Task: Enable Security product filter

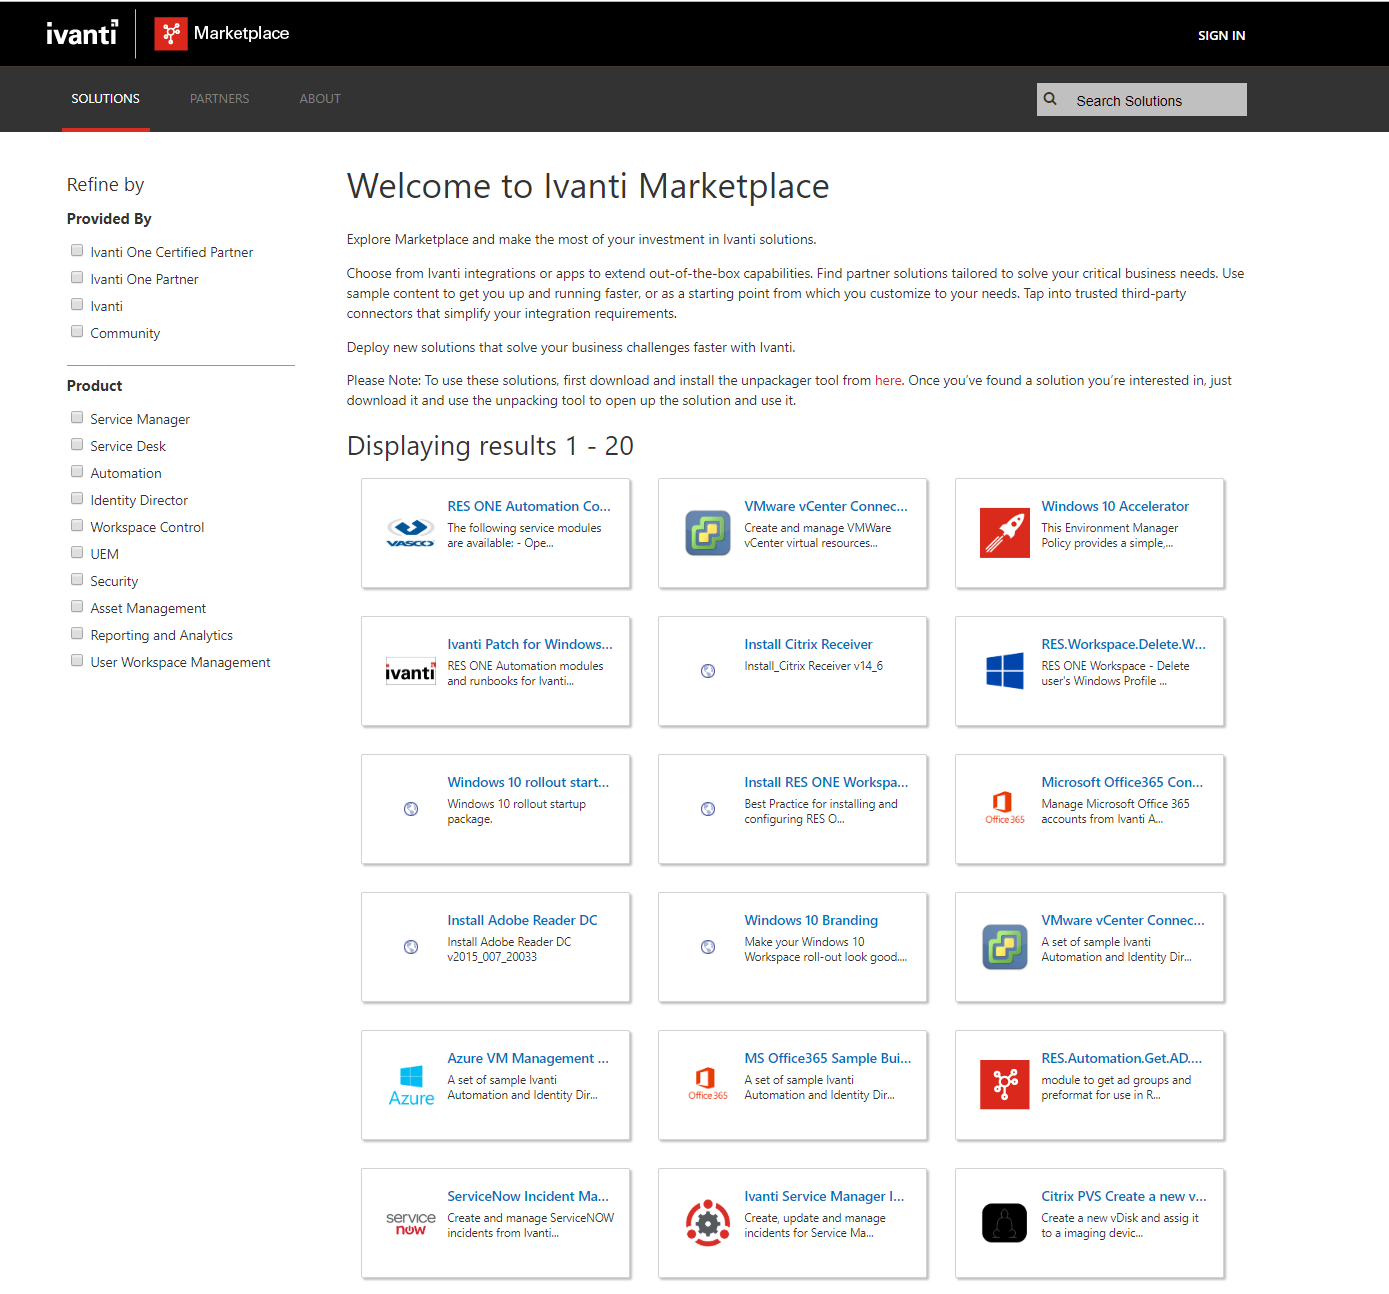Action: (77, 579)
